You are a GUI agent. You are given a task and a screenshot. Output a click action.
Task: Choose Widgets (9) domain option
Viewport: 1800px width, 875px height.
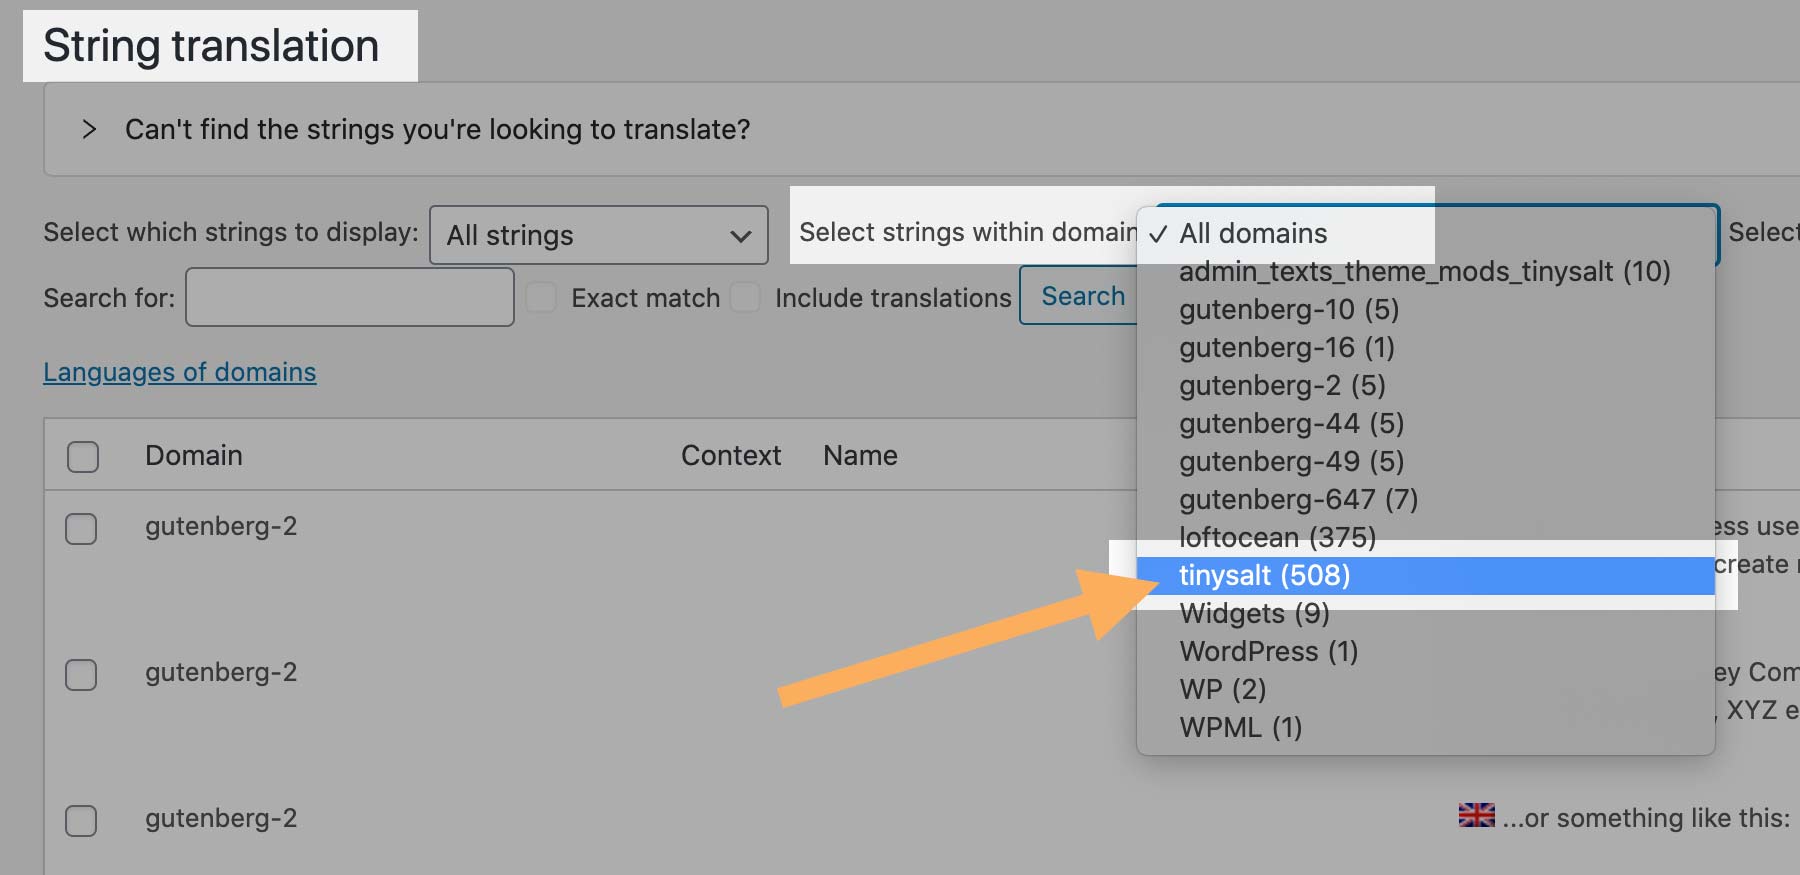coord(1426,613)
